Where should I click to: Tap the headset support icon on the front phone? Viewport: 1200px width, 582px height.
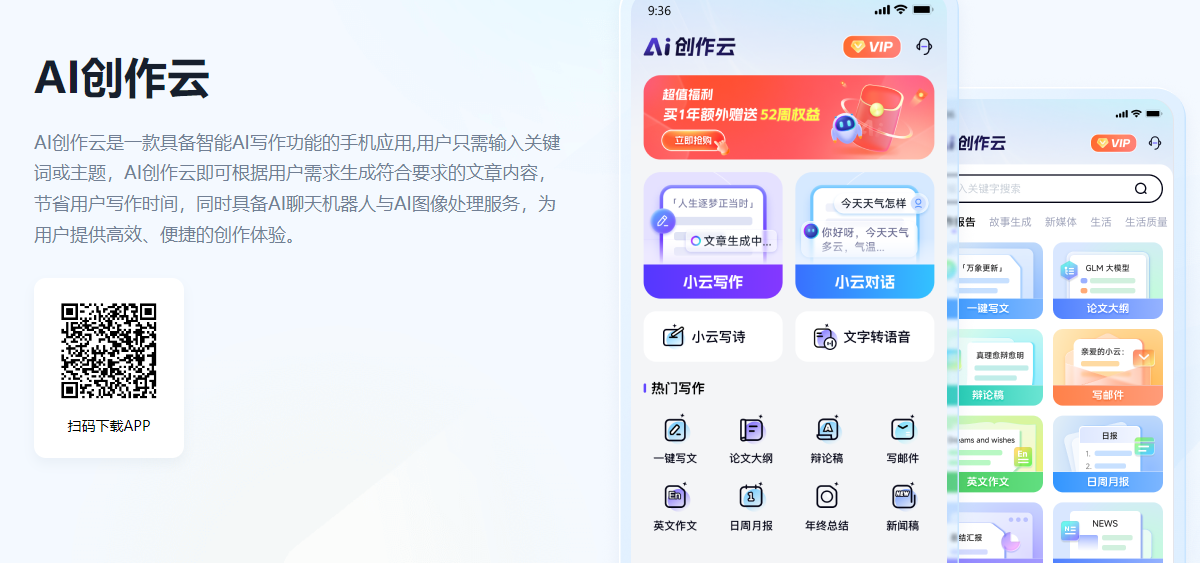pyautogui.click(x=924, y=47)
